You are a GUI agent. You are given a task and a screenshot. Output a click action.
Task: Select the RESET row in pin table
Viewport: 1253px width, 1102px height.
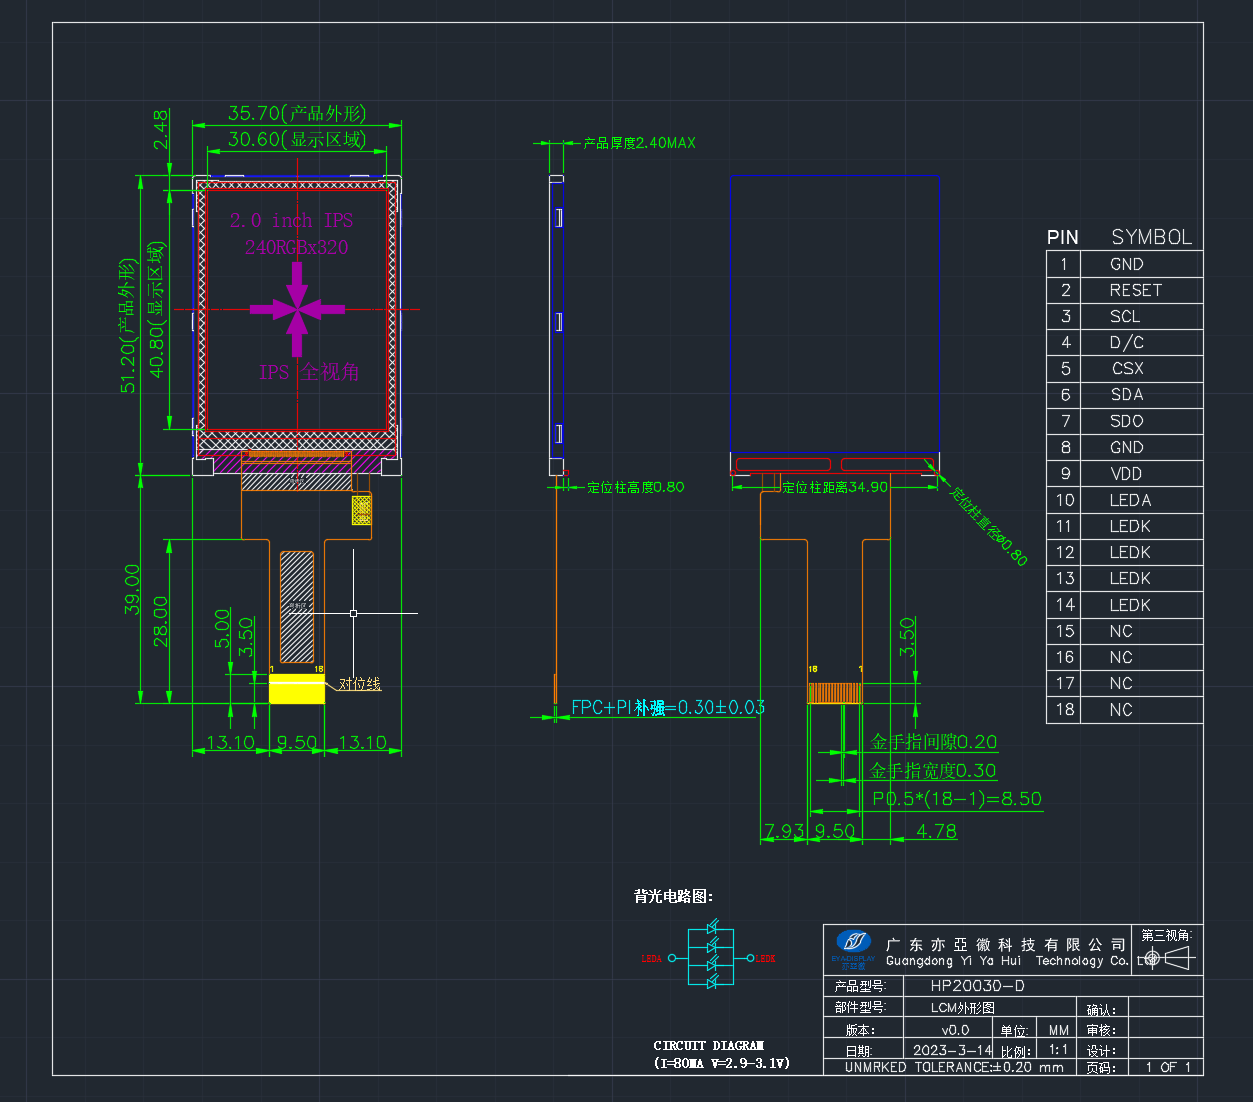[1124, 290]
